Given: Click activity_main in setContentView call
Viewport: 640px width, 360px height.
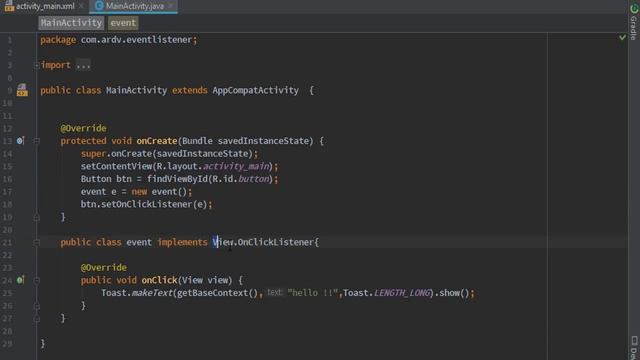Looking at the screenshot, I should click(x=236, y=166).
